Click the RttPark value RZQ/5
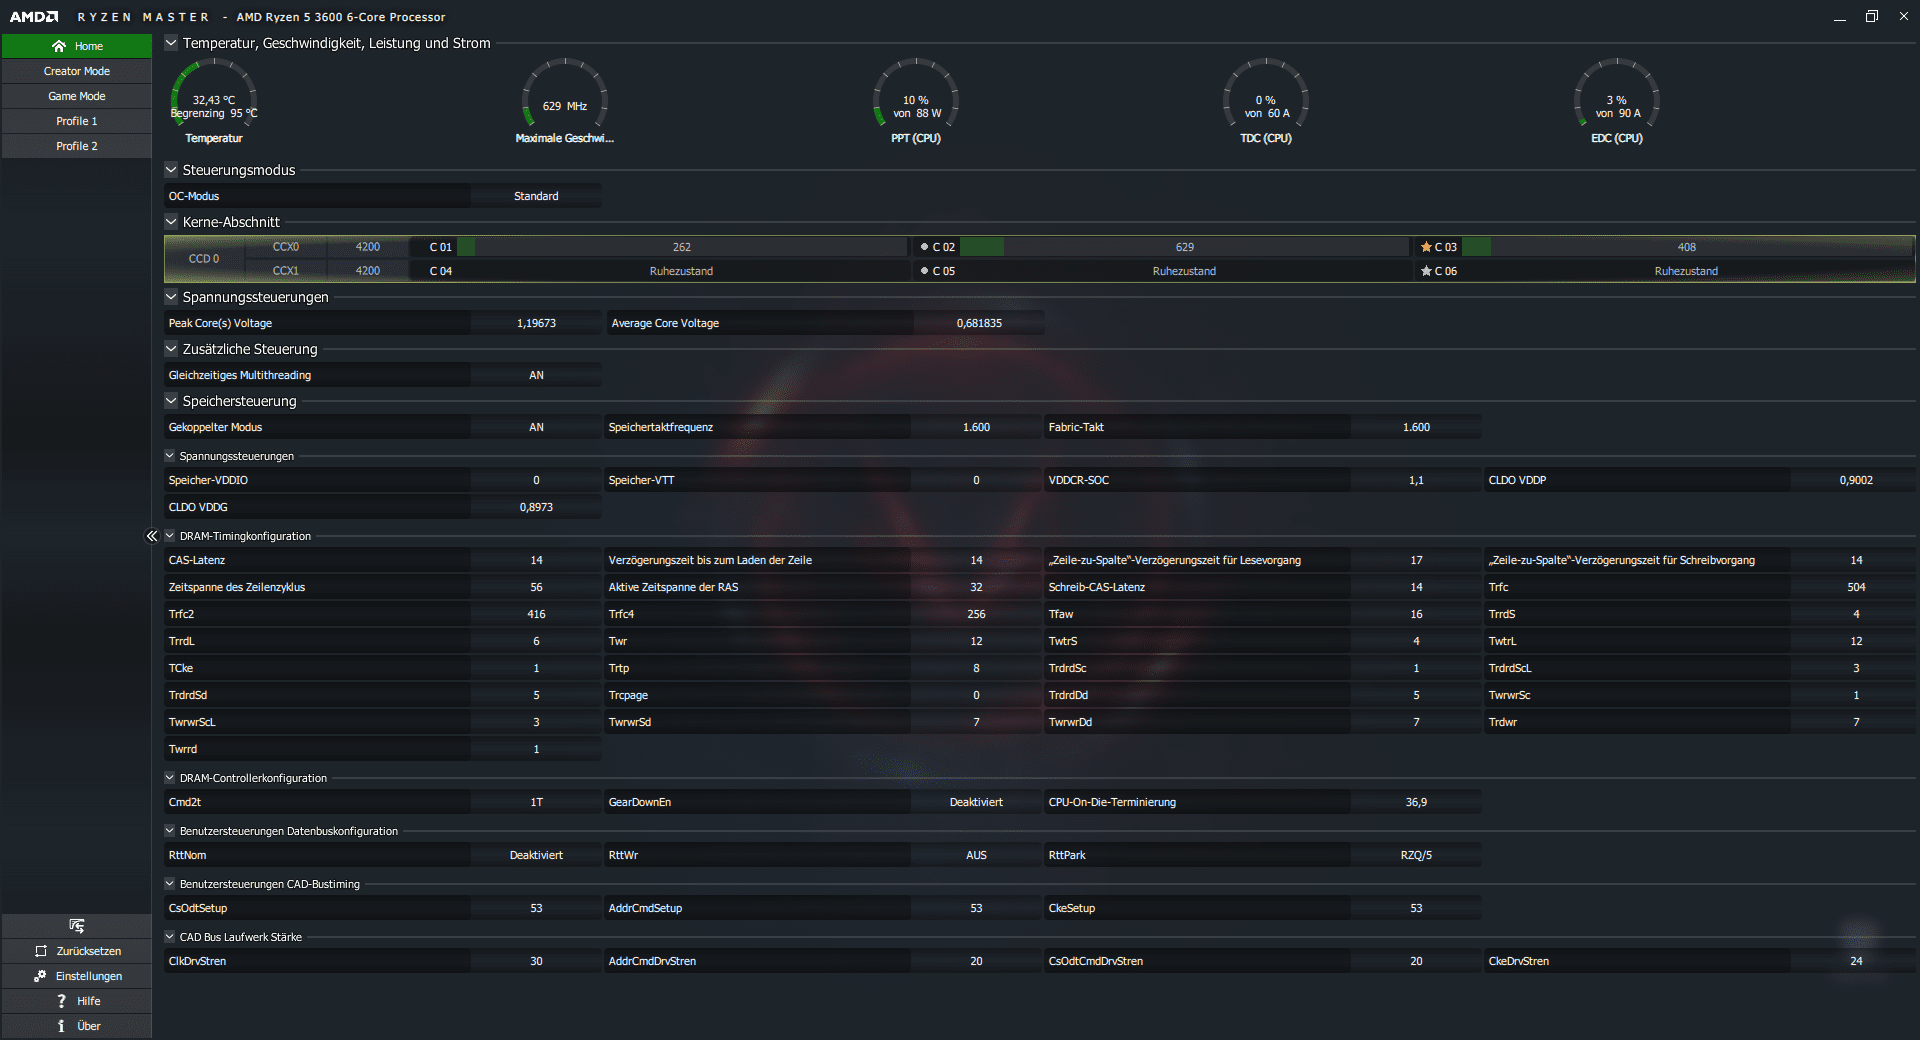 point(1416,855)
